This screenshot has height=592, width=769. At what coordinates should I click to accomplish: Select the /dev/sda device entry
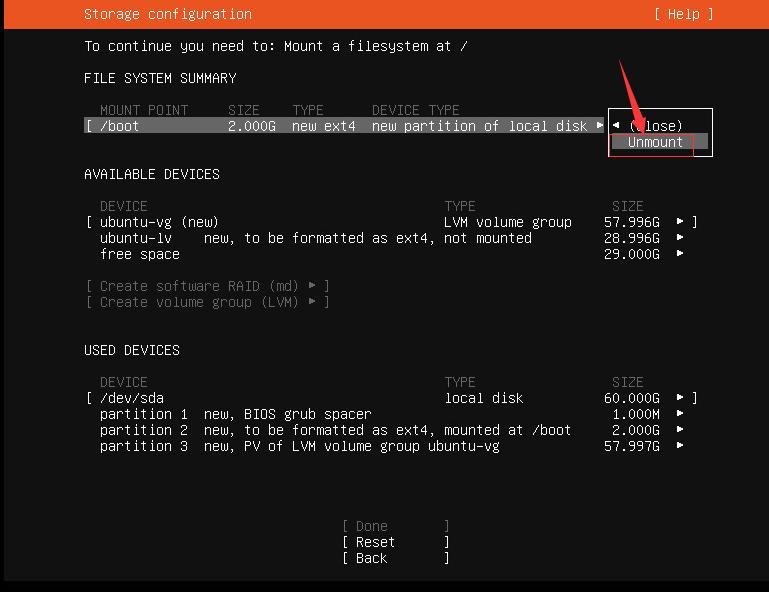[132, 398]
